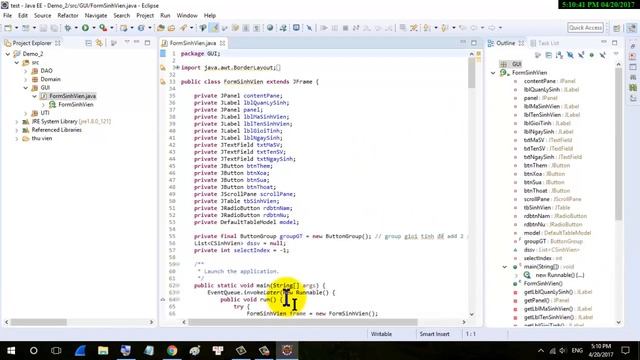
Task: Run the program with green play icon
Action: (85, 28)
